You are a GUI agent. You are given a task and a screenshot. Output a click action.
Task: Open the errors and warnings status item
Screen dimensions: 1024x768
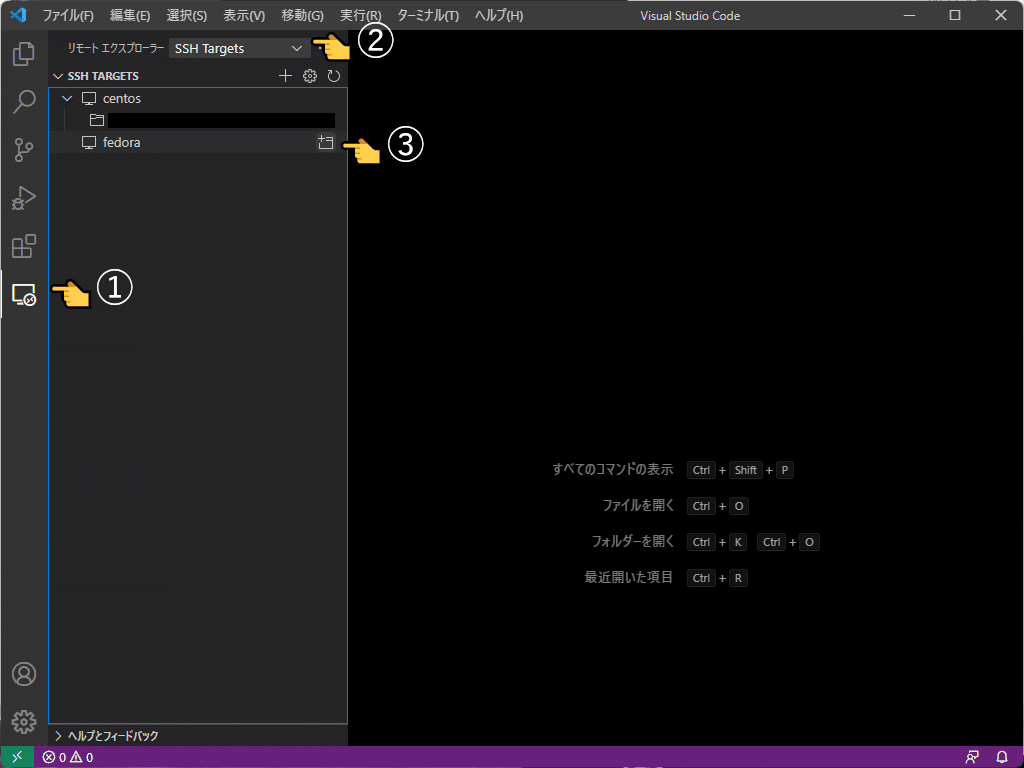click(68, 758)
